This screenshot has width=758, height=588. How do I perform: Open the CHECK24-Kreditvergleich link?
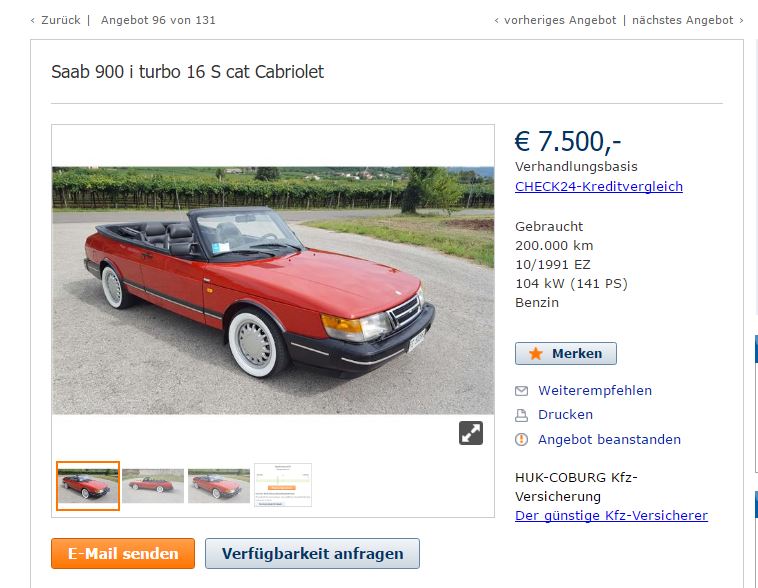pyautogui.click(x=599, y=187)
